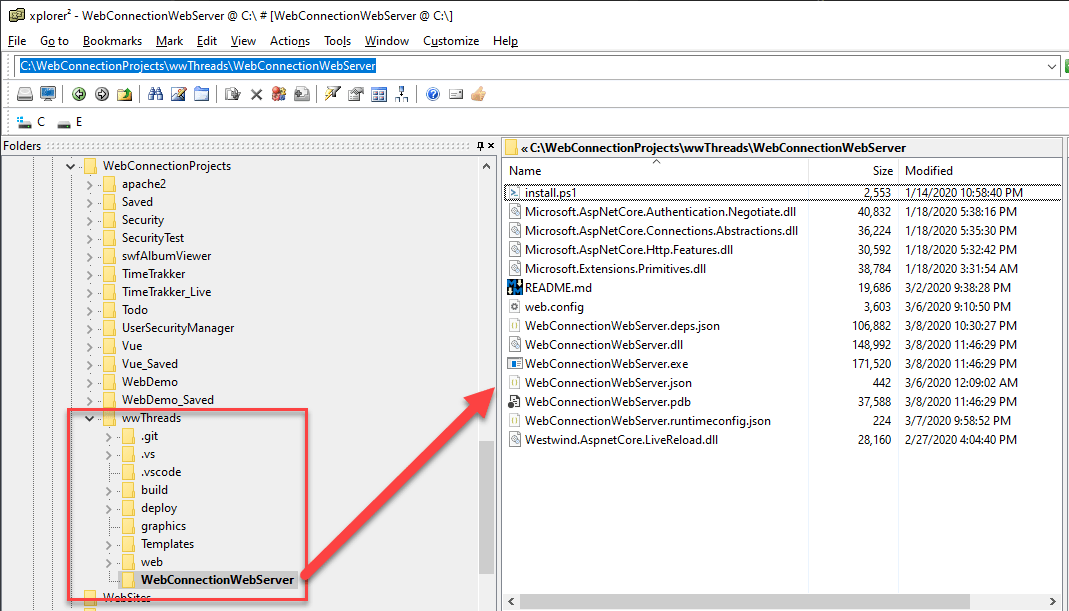The image size is (1069, 611).
Task: Select the WebConnectionWebServer folder in tree
Action: (x=217, y=580)
